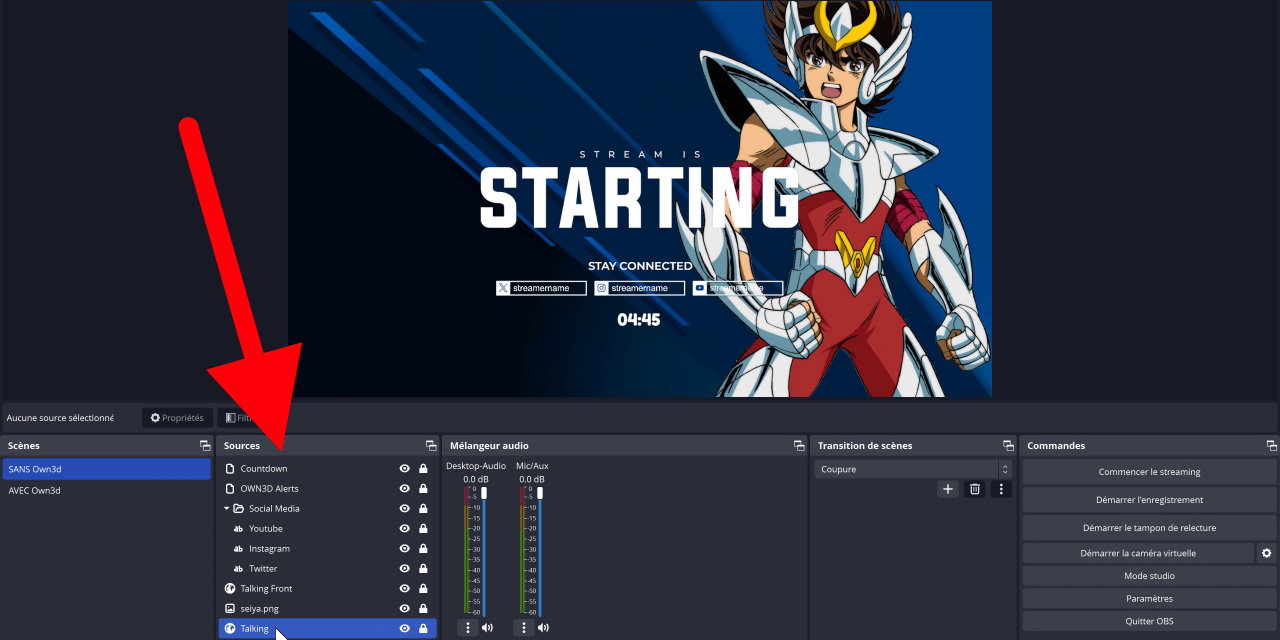The height and width of the screenshot is (640, 1280).
Task: Add a new scene transition
Action: point(948,489)
